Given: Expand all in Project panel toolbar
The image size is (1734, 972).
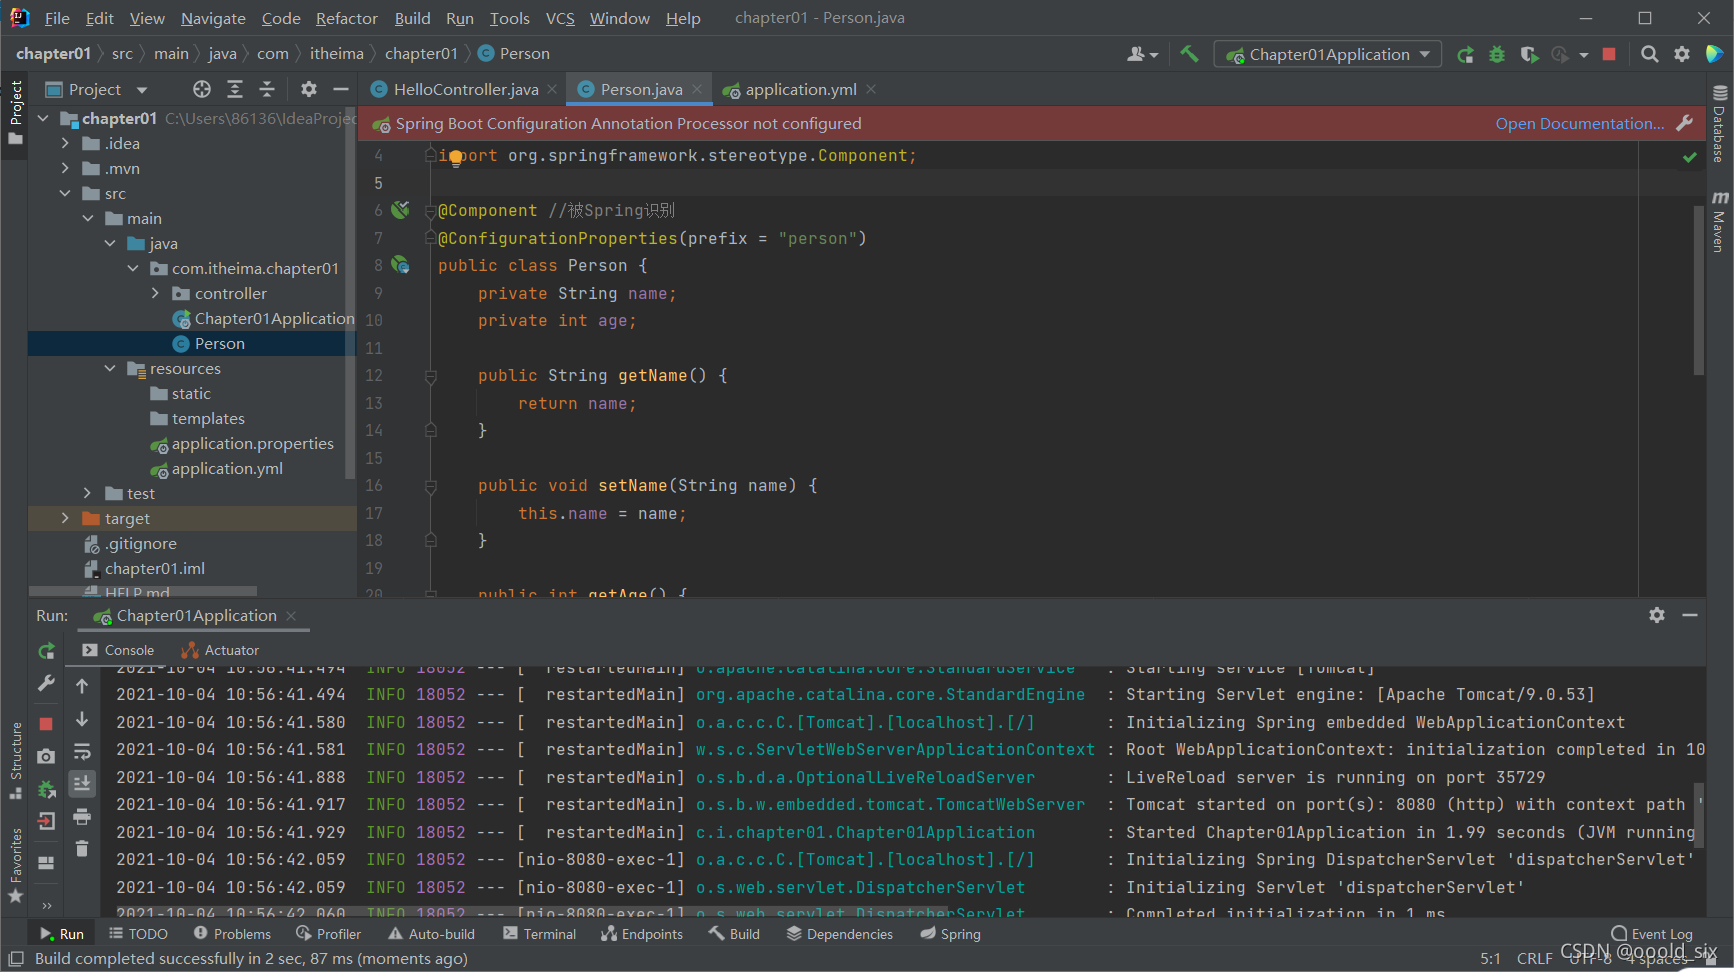Looking at the screenshot, I should click(235, 89).
